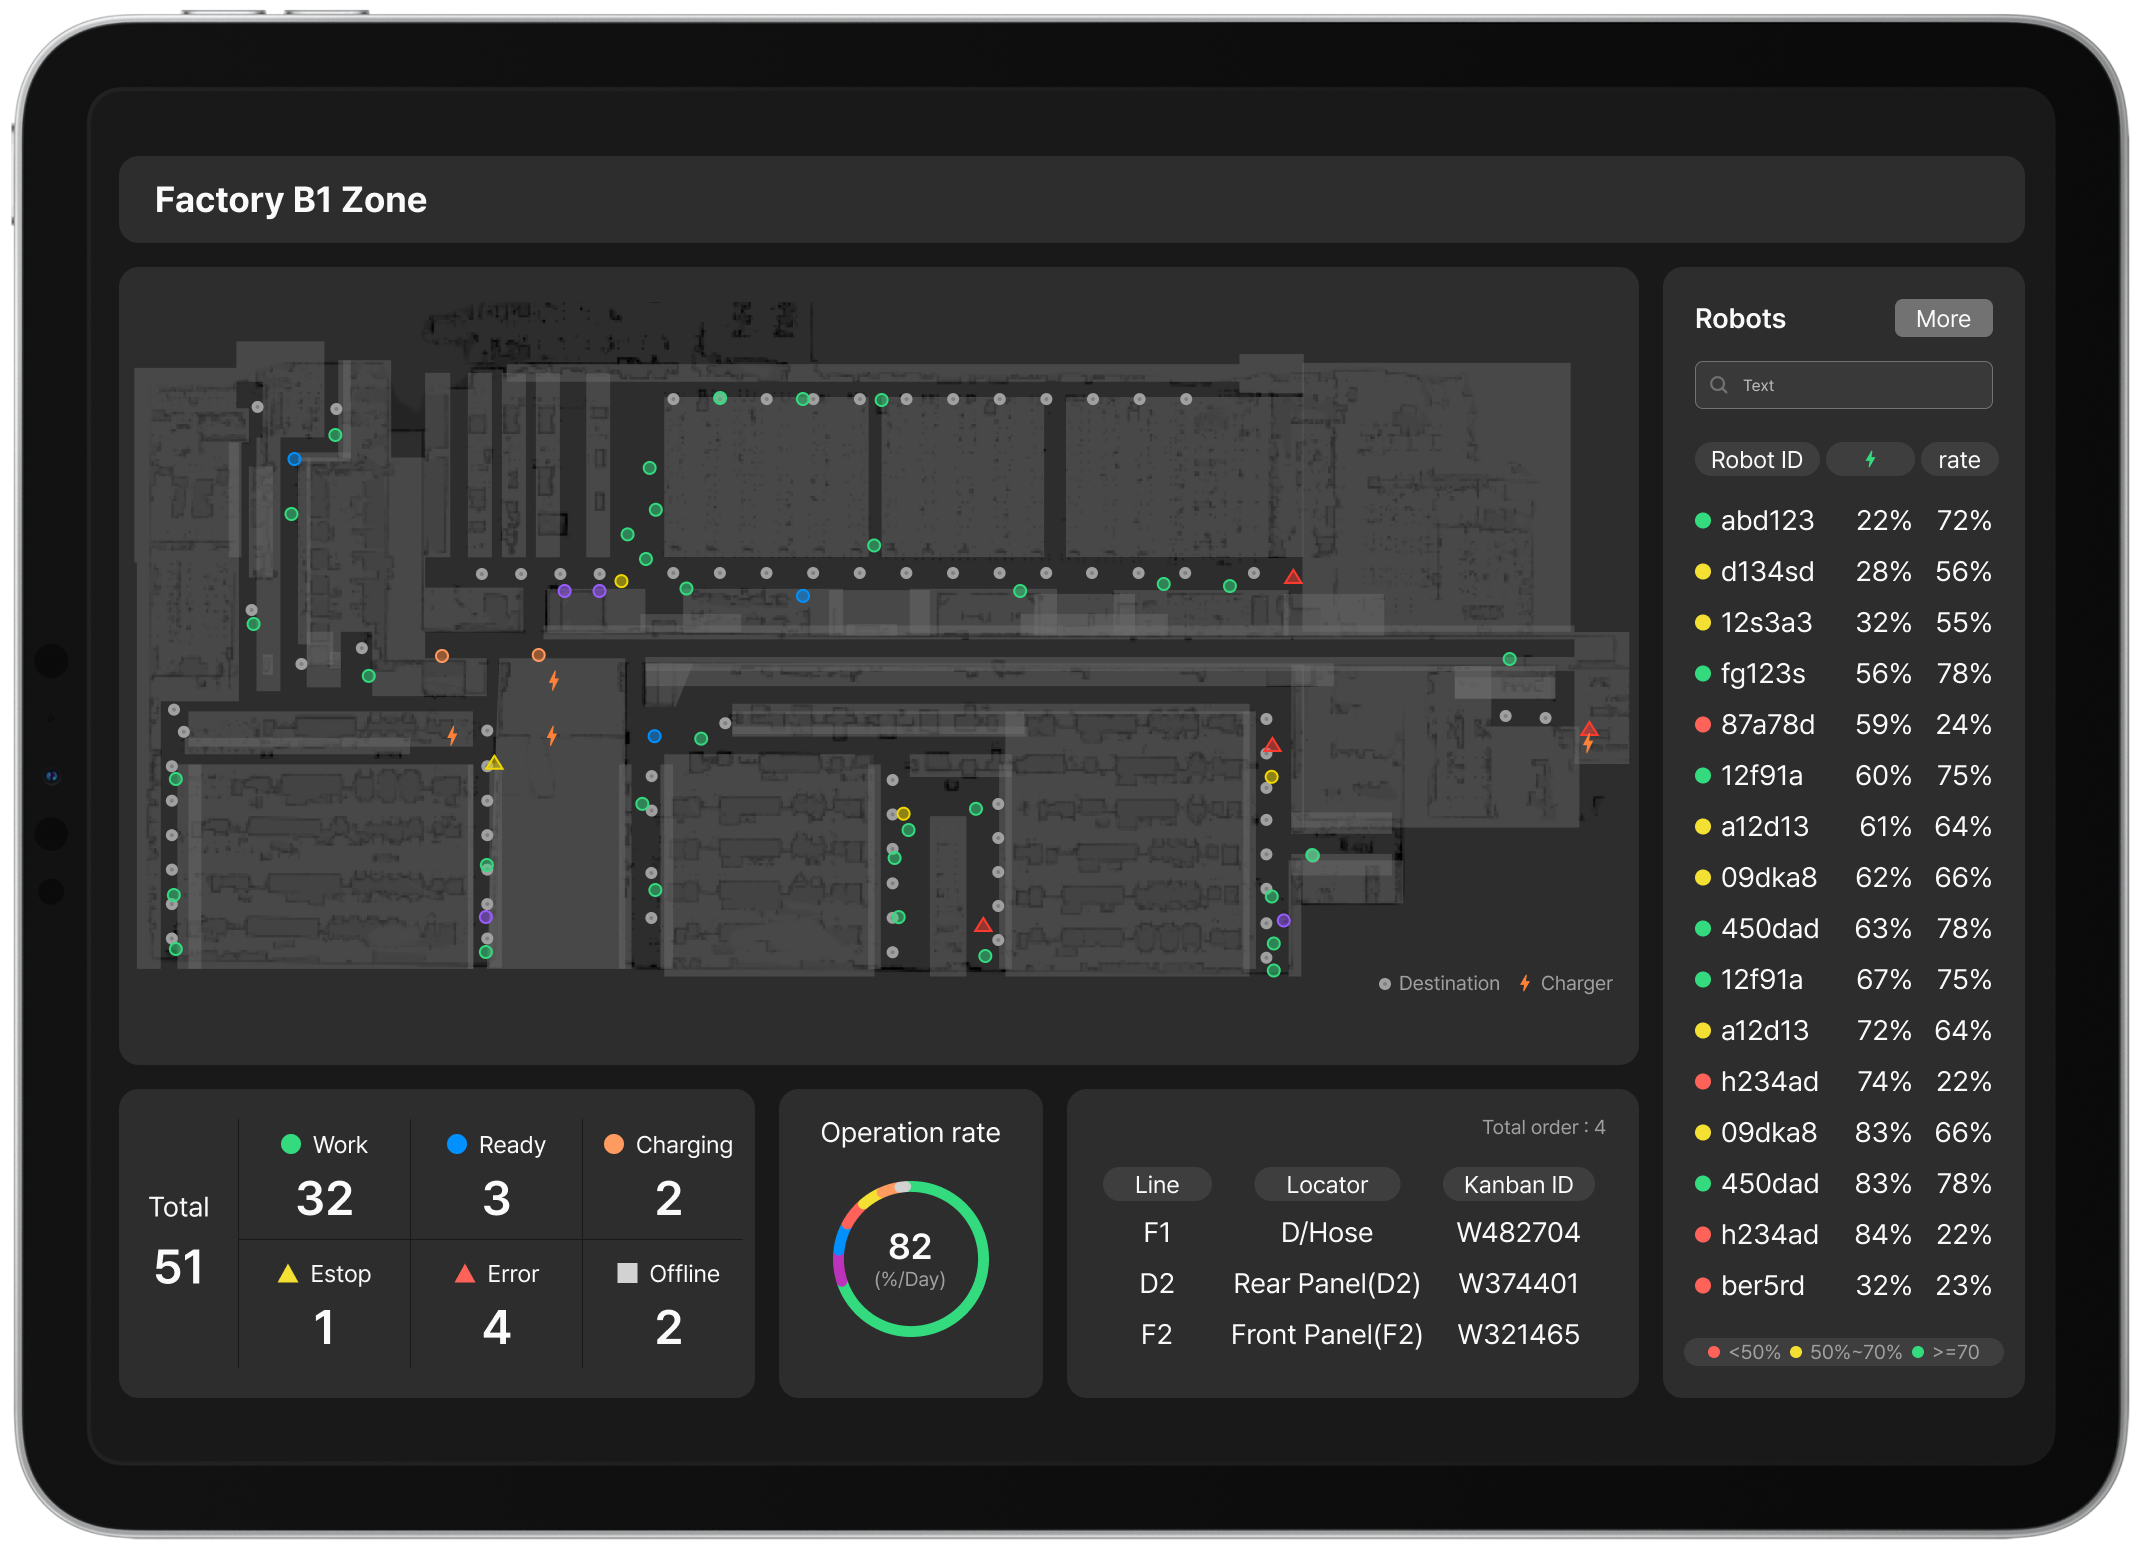2144x1553 pixels.
Task: Click the green lightning battery column header
Action: [1870, 460]
